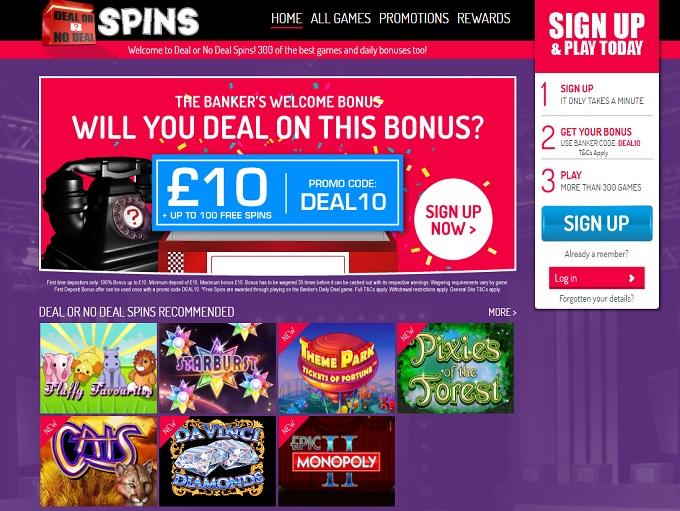The image size is (680, 511).
Task: Open the Fluffy Favourites game tile
Action: pyautogui.click(x=98, y=368)
